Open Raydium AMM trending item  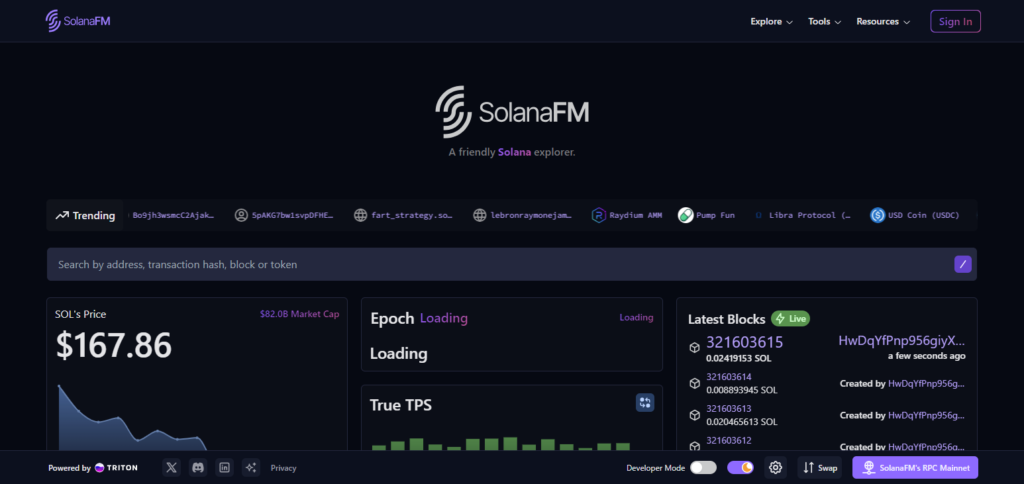coord(635,215)
